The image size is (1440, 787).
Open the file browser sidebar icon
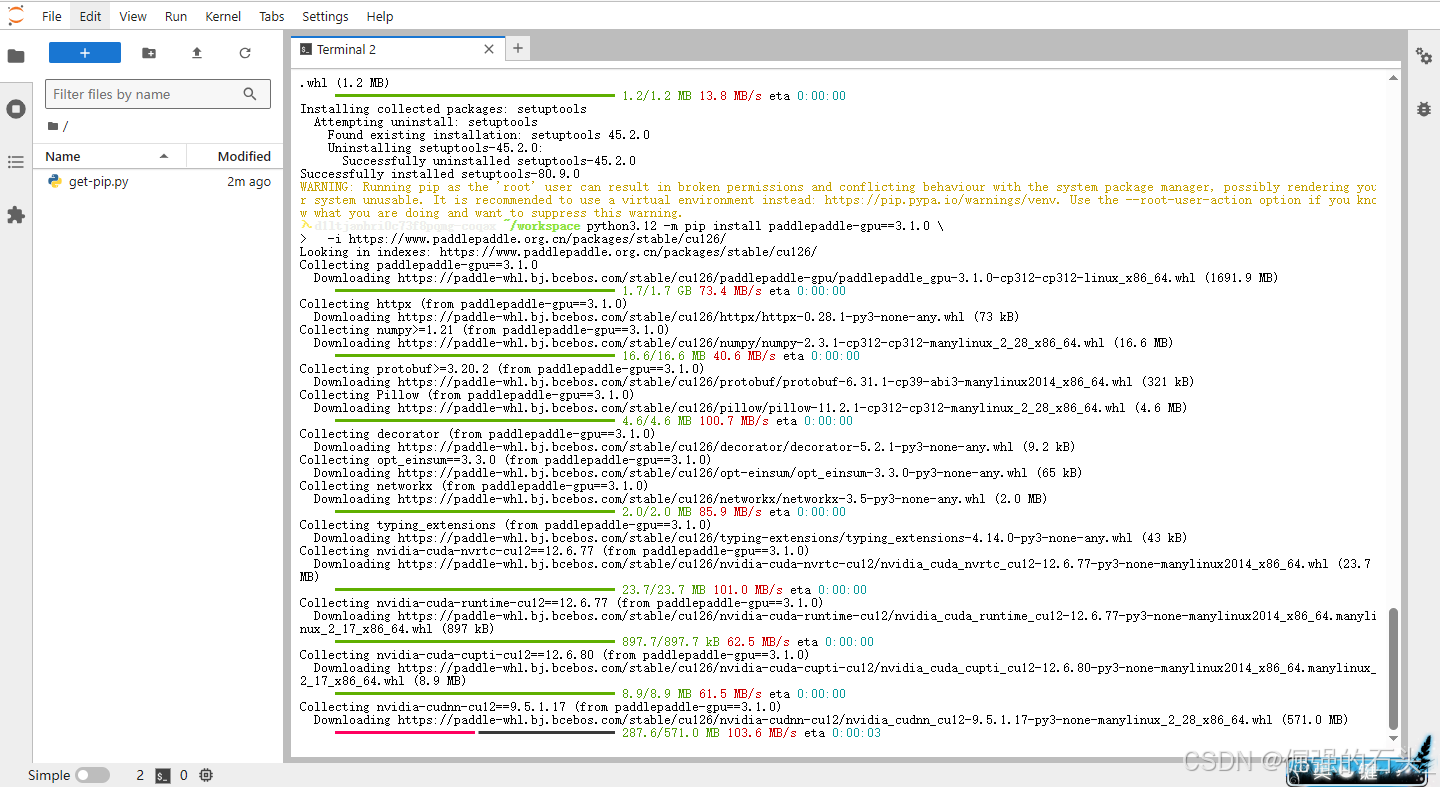[x=16, y=56]
